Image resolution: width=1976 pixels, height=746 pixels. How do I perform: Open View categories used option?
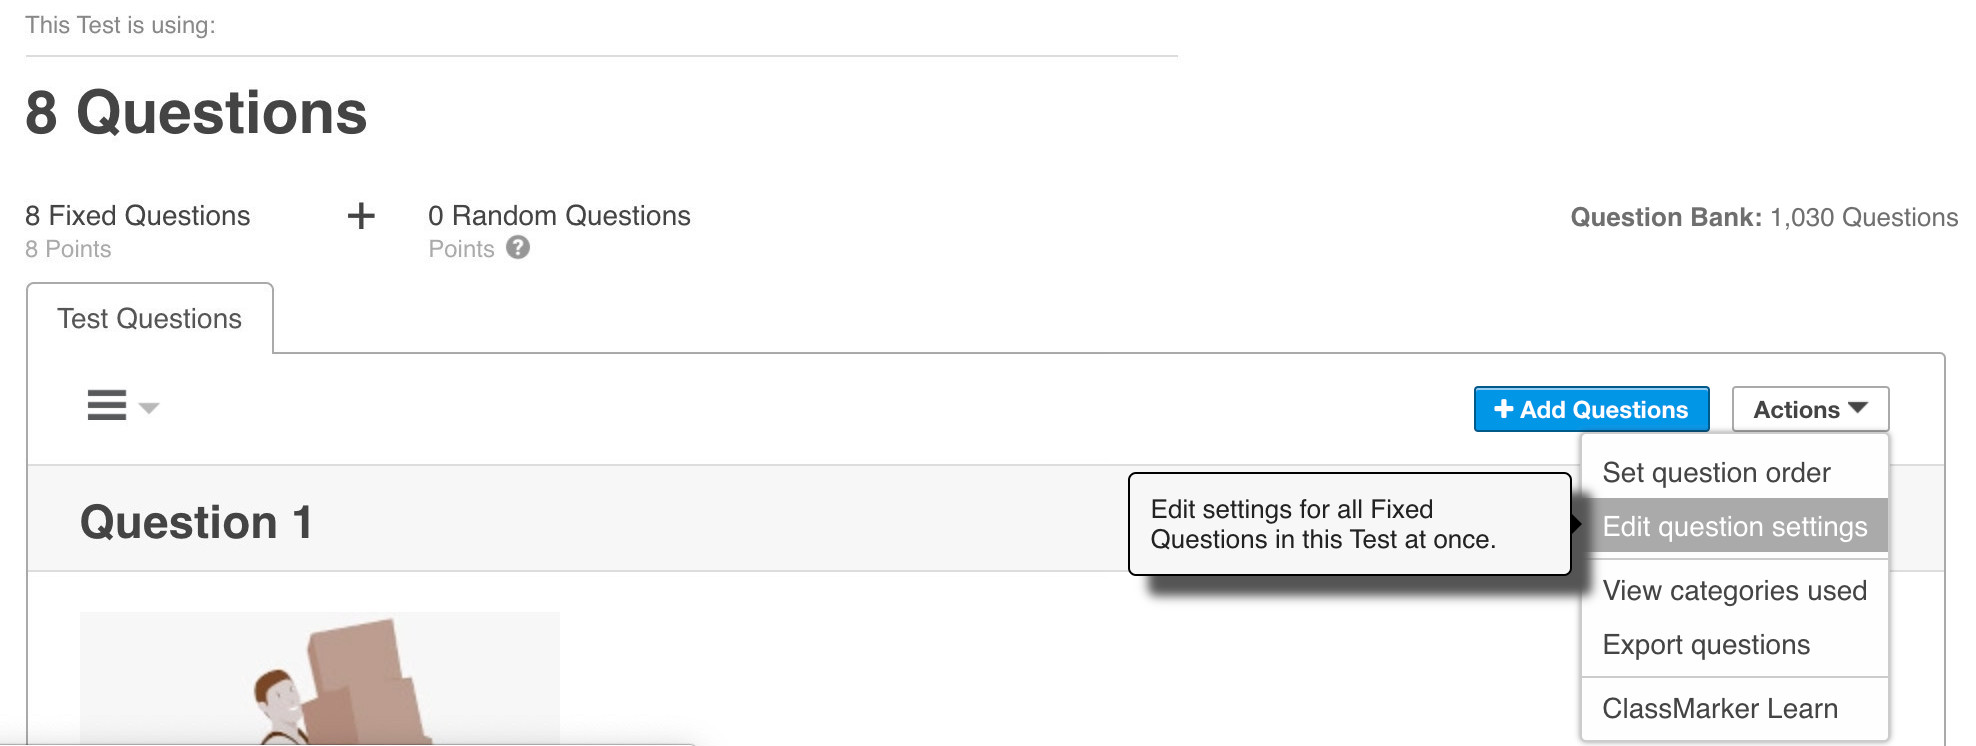[1734, 591]
